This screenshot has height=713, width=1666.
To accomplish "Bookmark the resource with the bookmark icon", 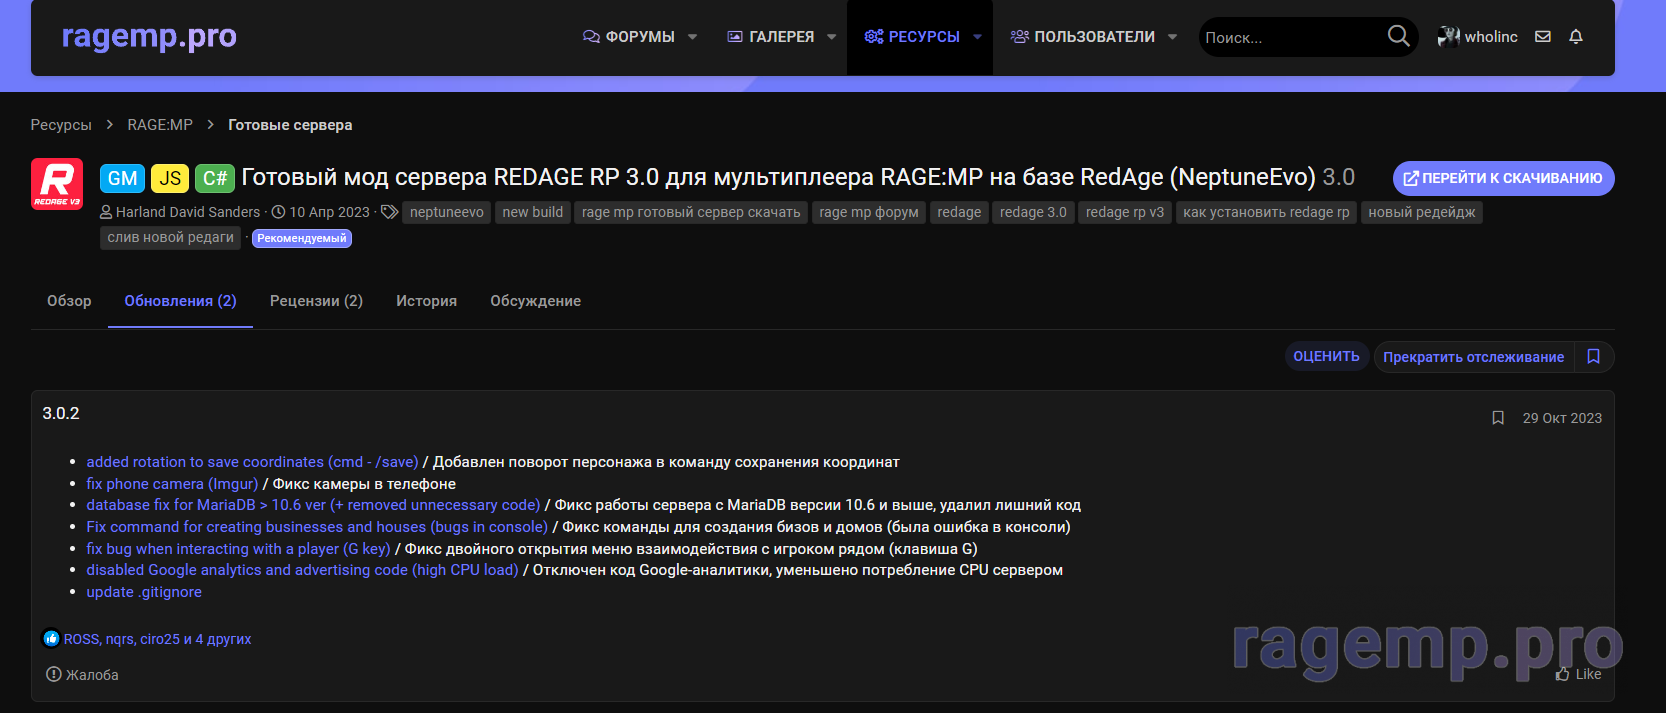I will (x=1594, y=356).
